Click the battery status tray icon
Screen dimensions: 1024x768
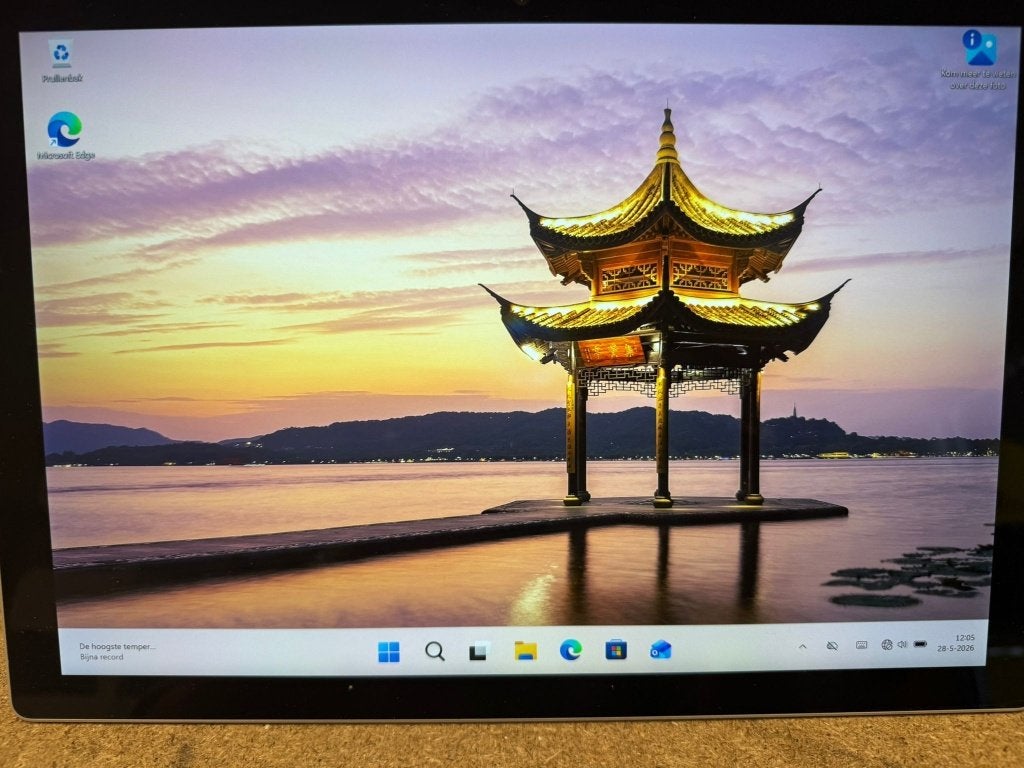click(920, 644)
